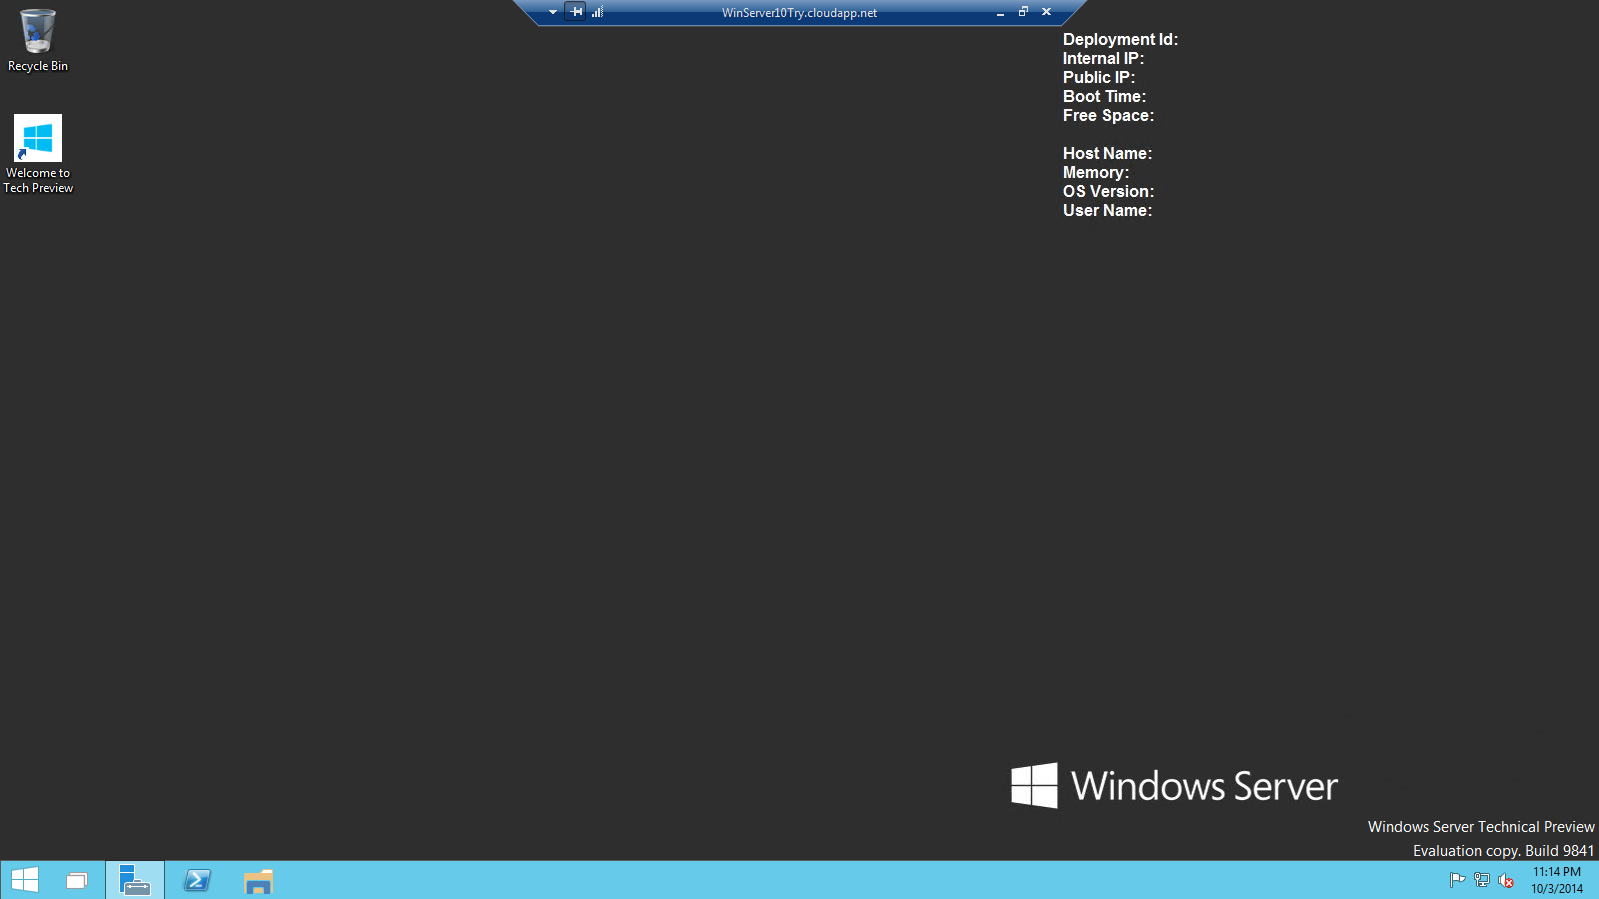Show connection quality signal info
The image size is (1599, 899).
point(597,12)
